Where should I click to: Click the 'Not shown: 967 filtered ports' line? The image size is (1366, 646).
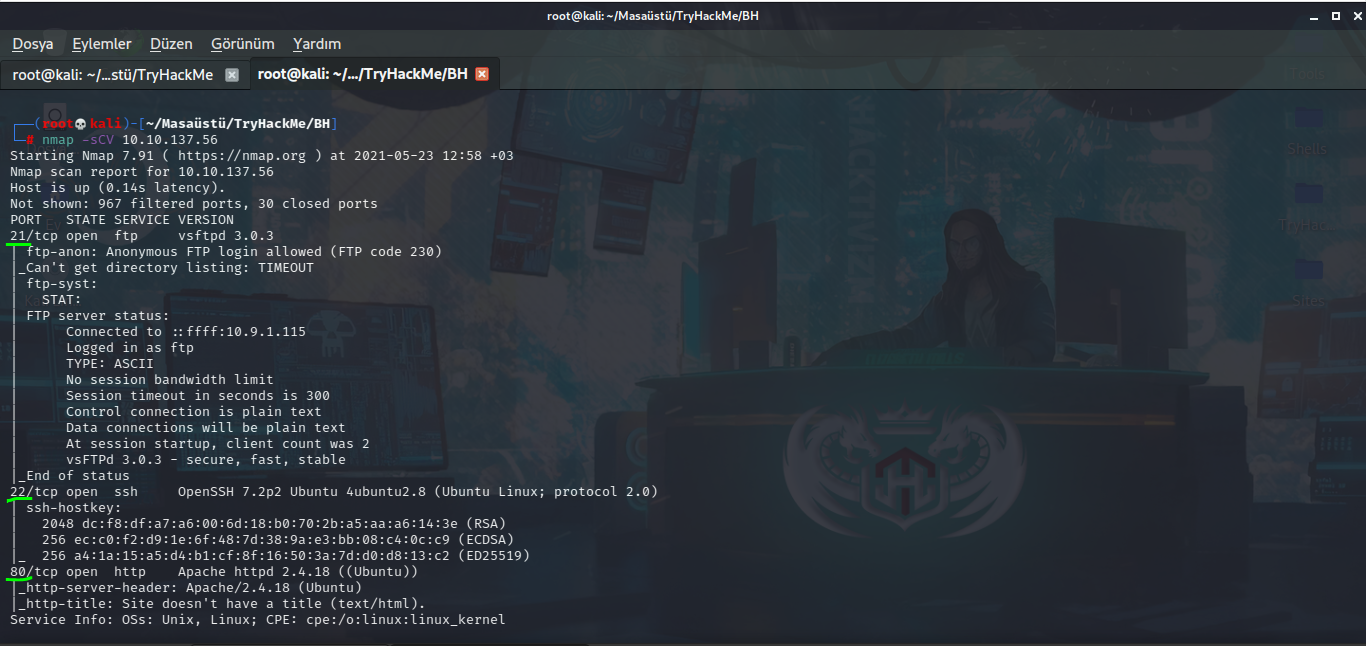click(194, 204)
